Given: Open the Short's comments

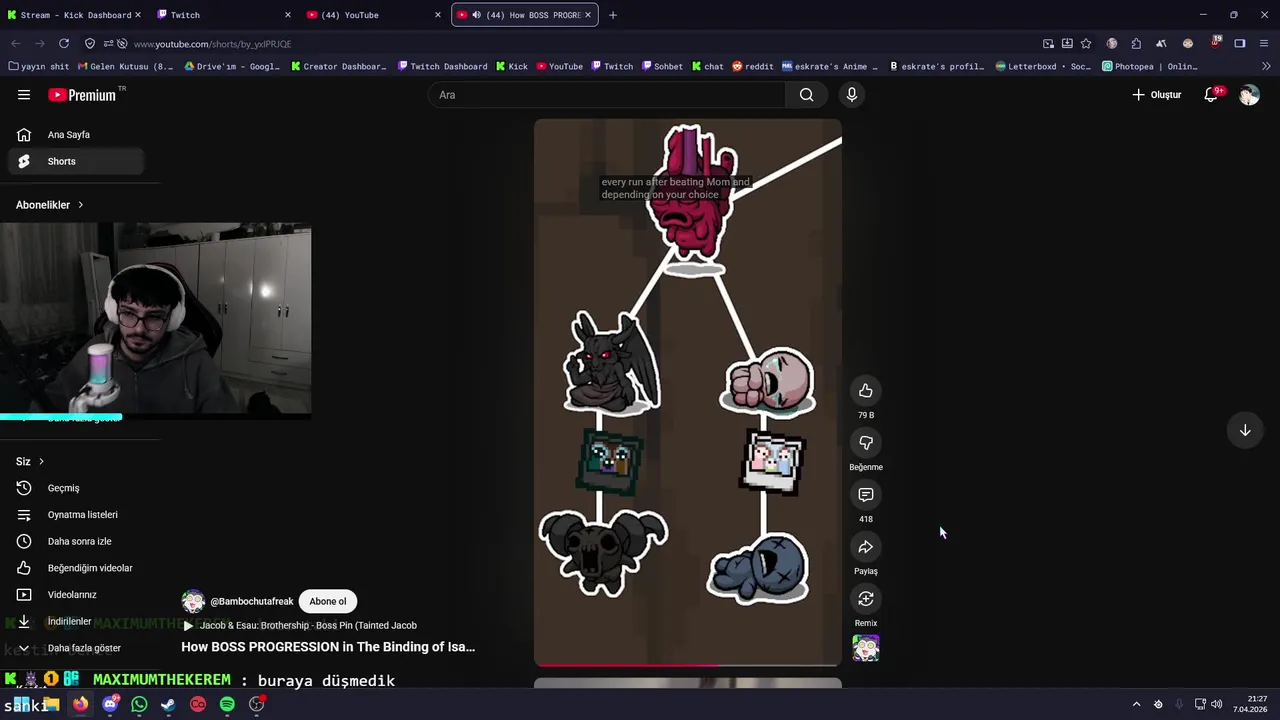Looking at the screenshot, I should point(866,495).
